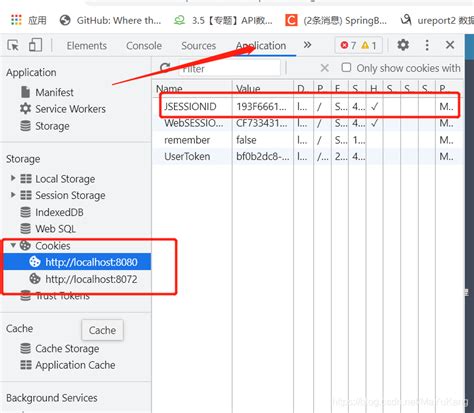
Task: Select the IndexedDB storage item
Action: (52, 212)
